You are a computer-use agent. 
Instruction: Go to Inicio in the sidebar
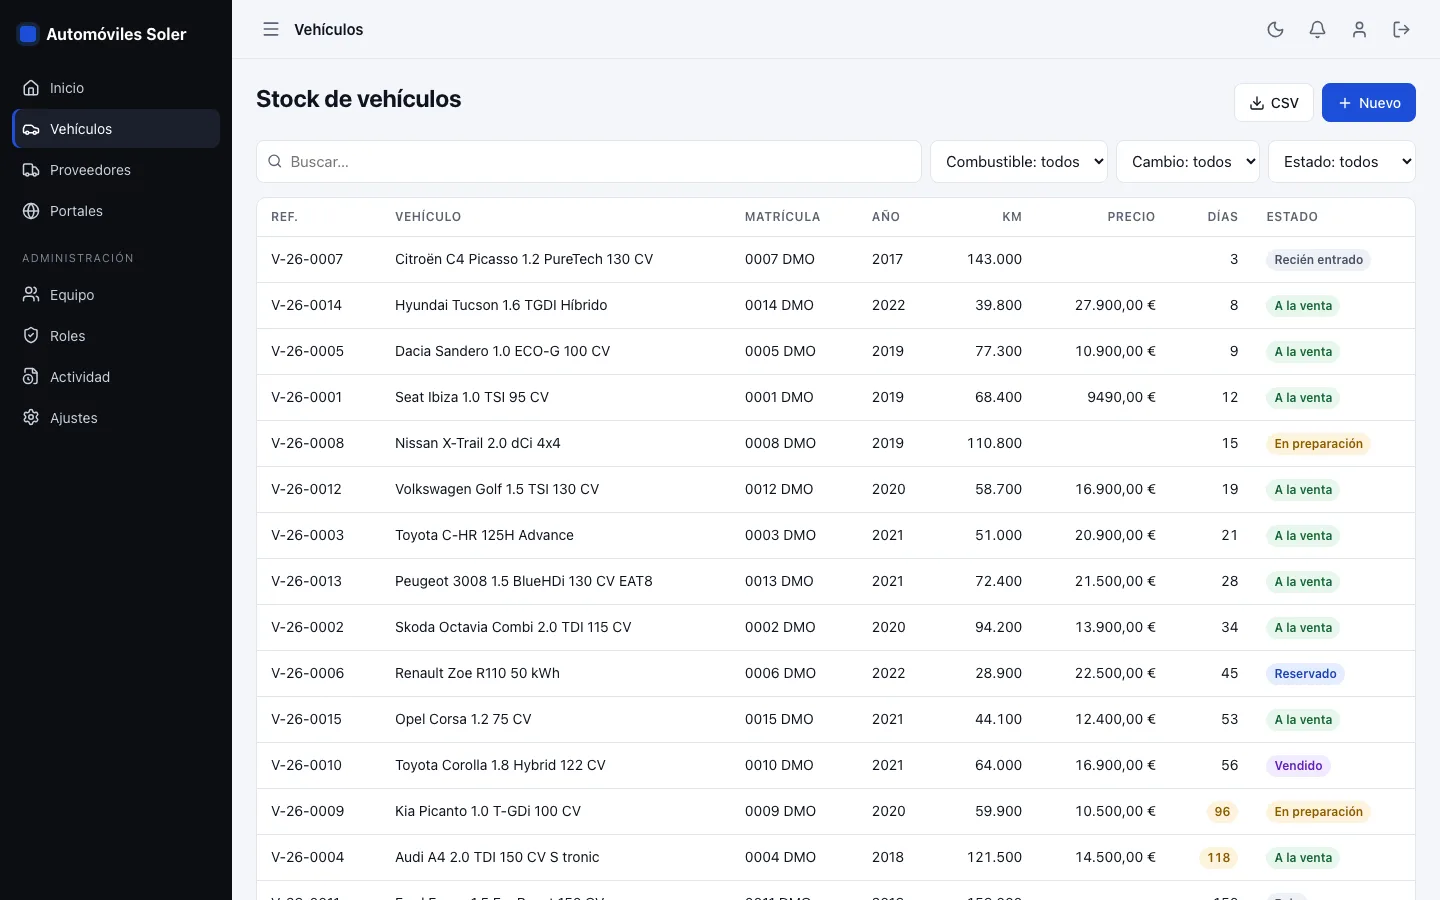click(x=116, y=88)
